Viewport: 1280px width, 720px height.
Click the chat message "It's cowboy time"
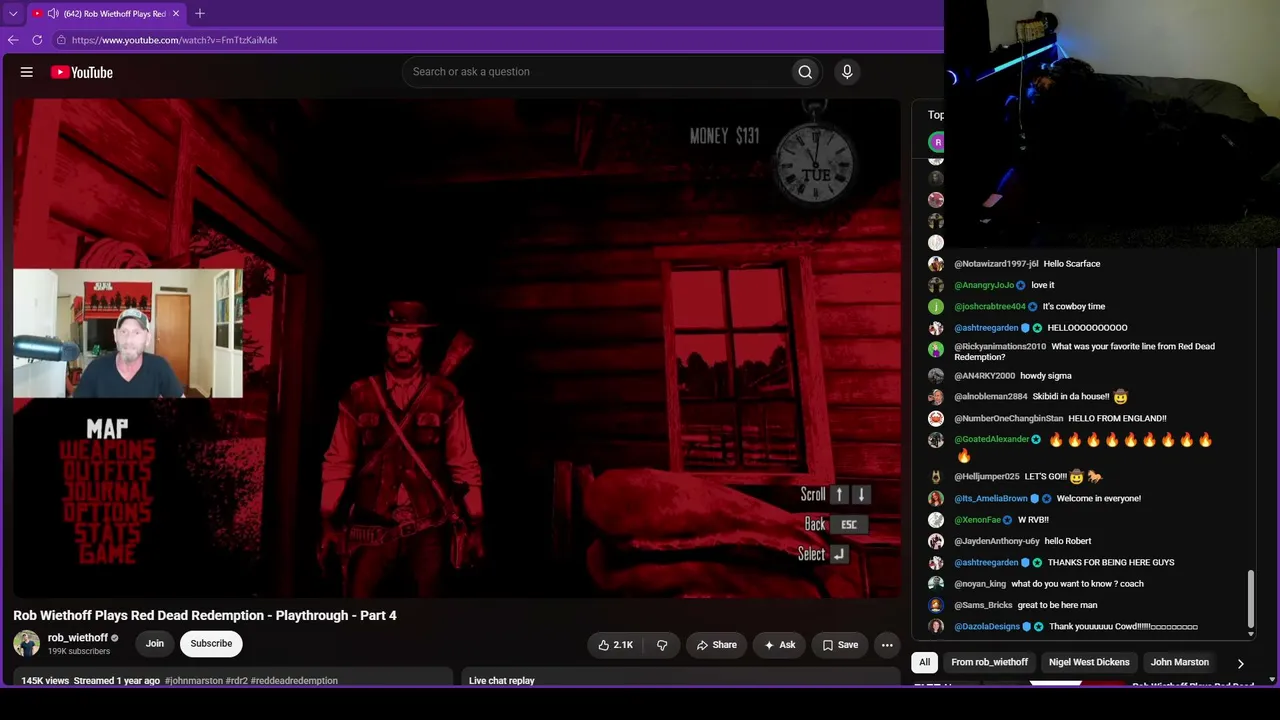coord(1074,307)
